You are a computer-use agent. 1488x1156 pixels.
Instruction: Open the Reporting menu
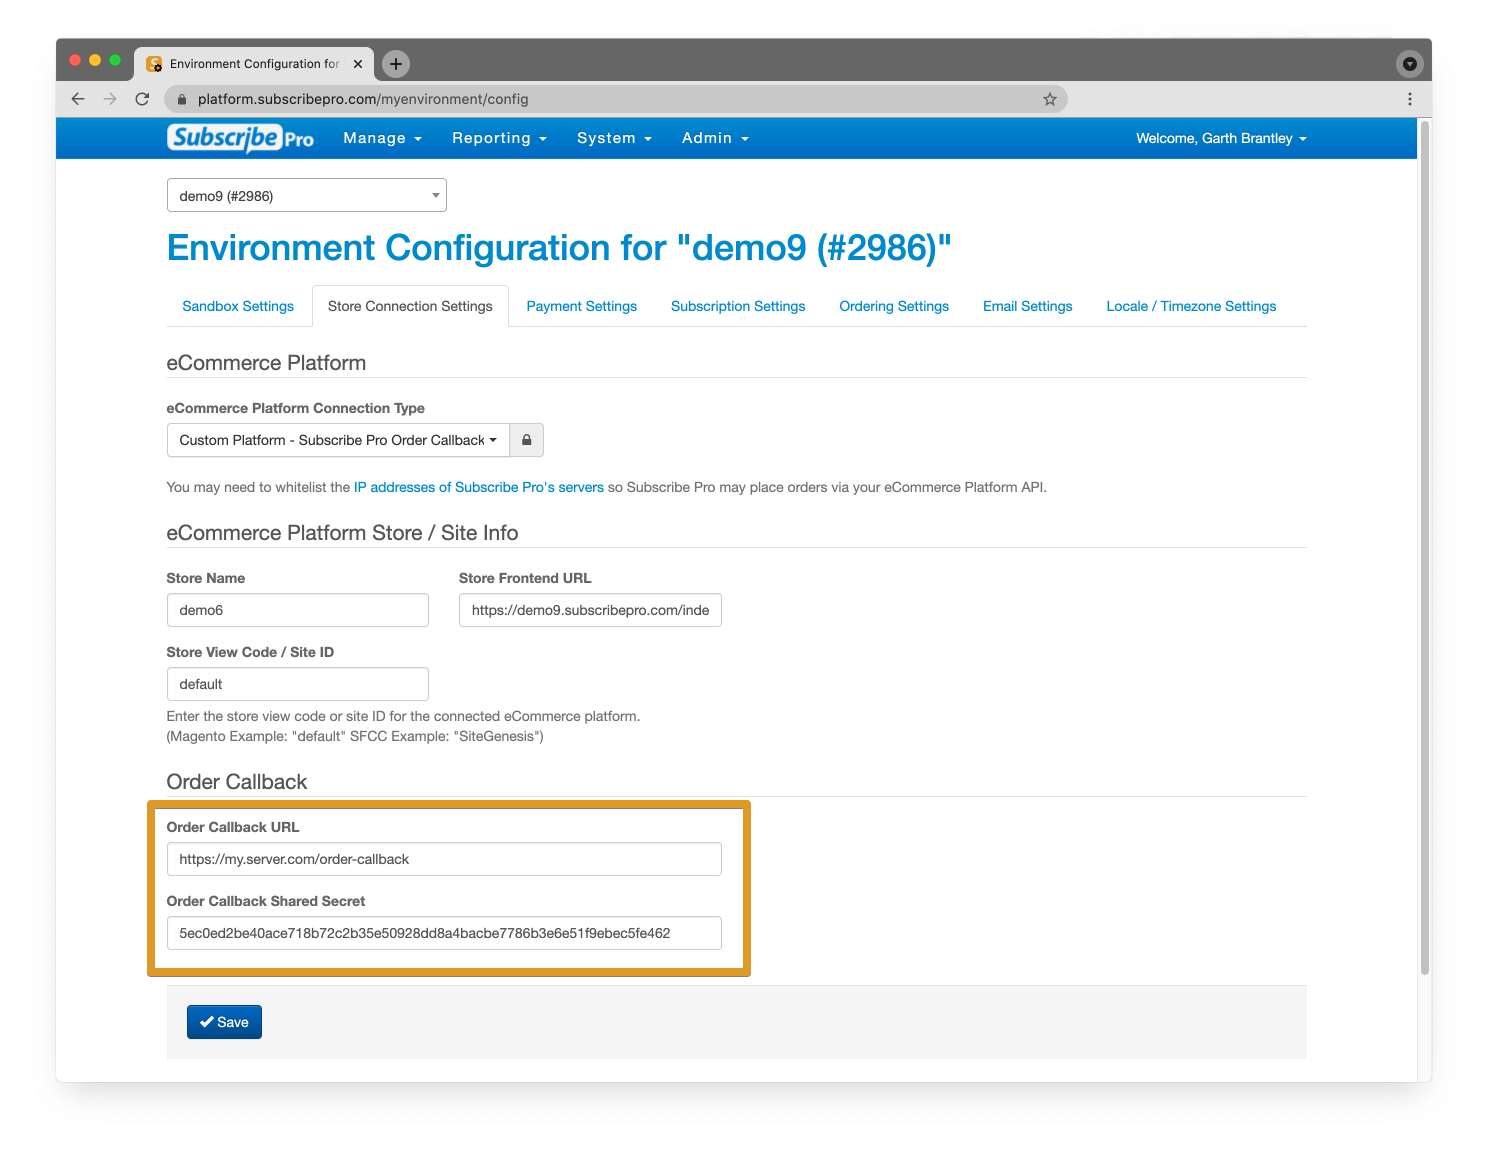click(x=499, y=138)
